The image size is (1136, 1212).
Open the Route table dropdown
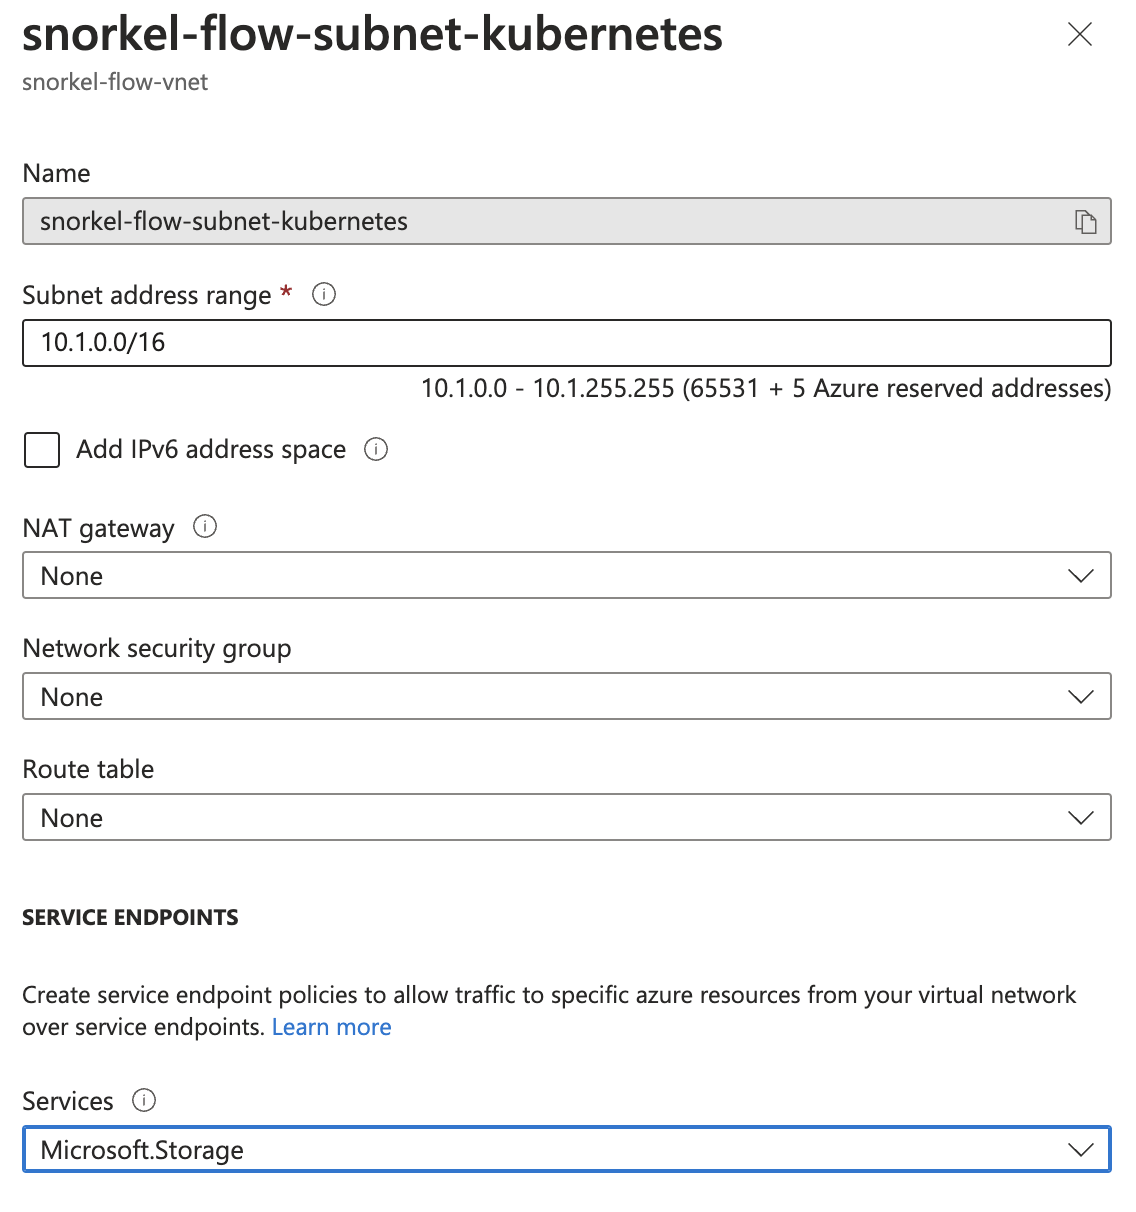567,817
